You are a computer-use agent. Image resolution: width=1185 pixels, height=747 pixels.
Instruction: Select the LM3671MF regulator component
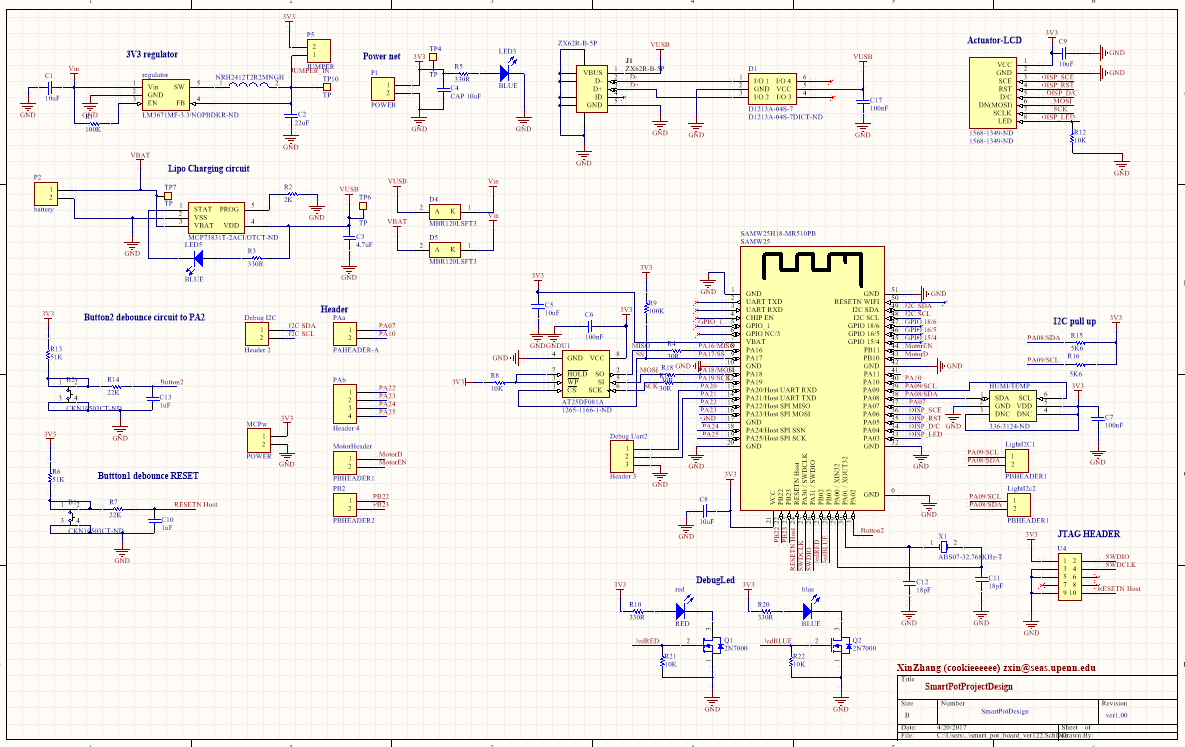click(x=166, y=95)
